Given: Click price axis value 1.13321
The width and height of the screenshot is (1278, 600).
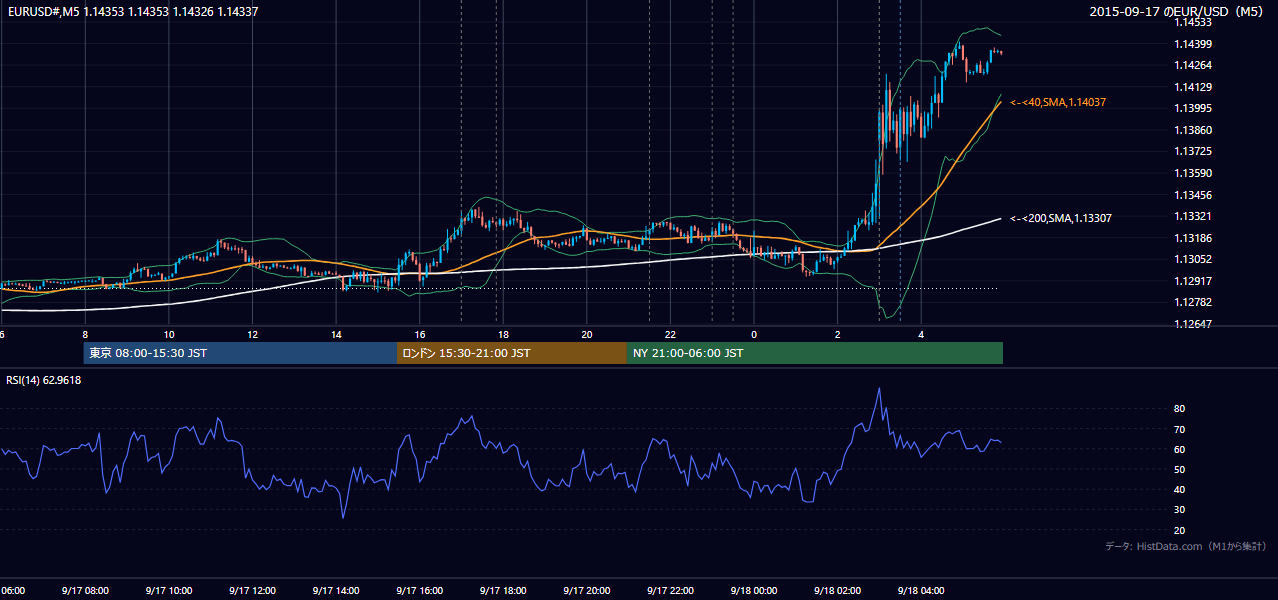Looking at the screenshot, I should [1194, 217].
